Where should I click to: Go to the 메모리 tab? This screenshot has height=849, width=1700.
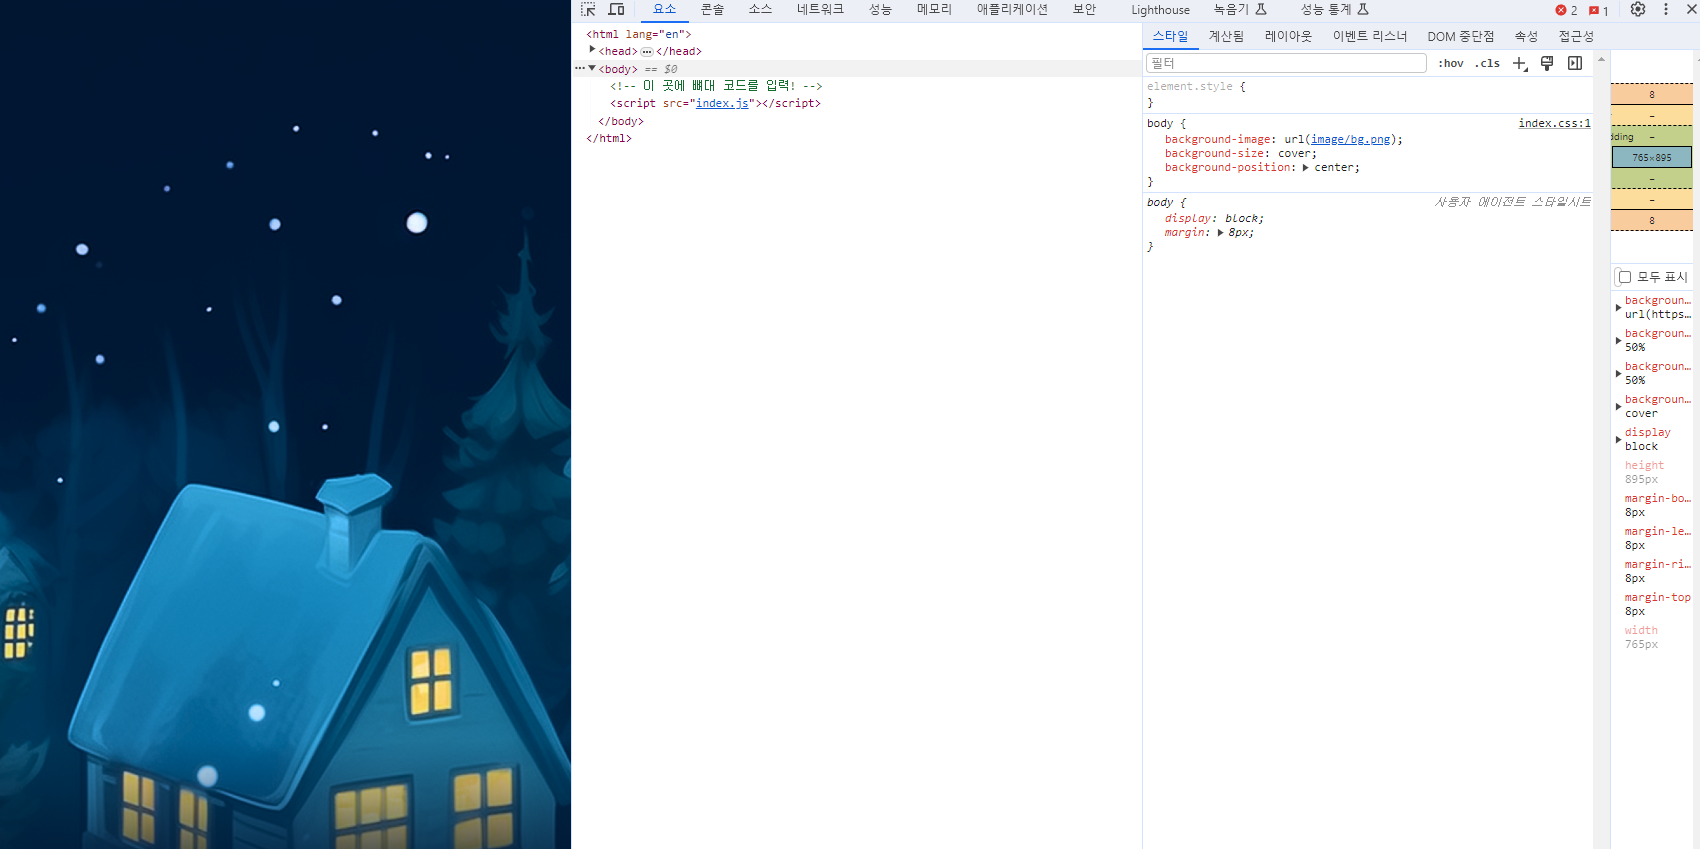click(934, 10)
